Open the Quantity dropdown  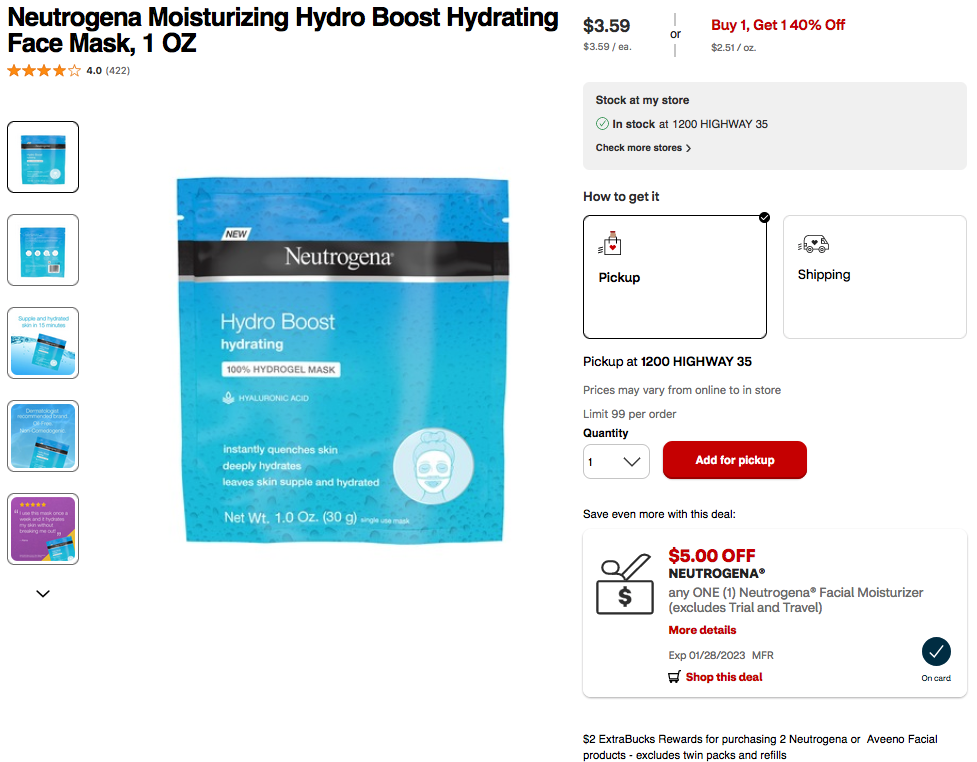click(x=616, y=462)
